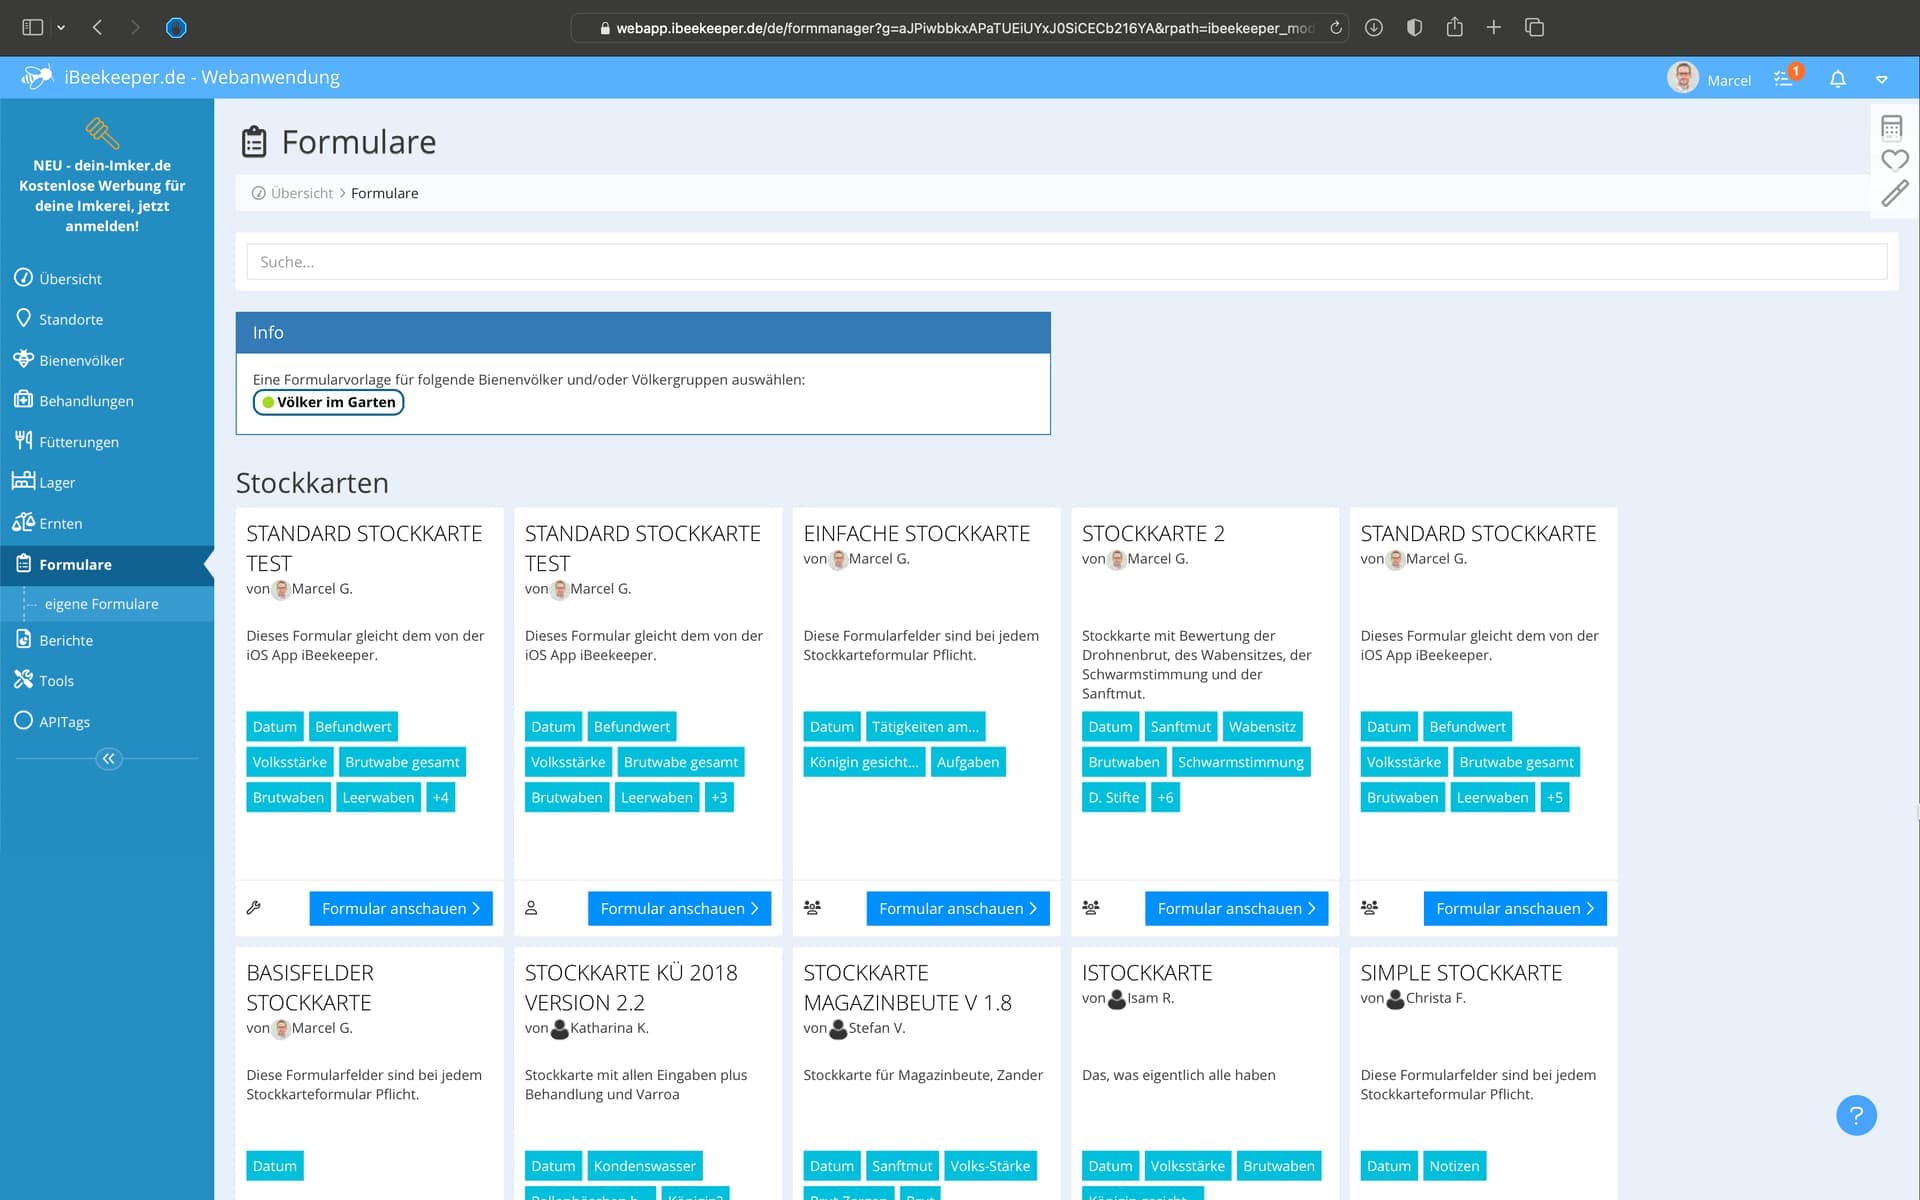Open the notifications bell
Screen dimensions: 1920x1200
coord(1837,79)
